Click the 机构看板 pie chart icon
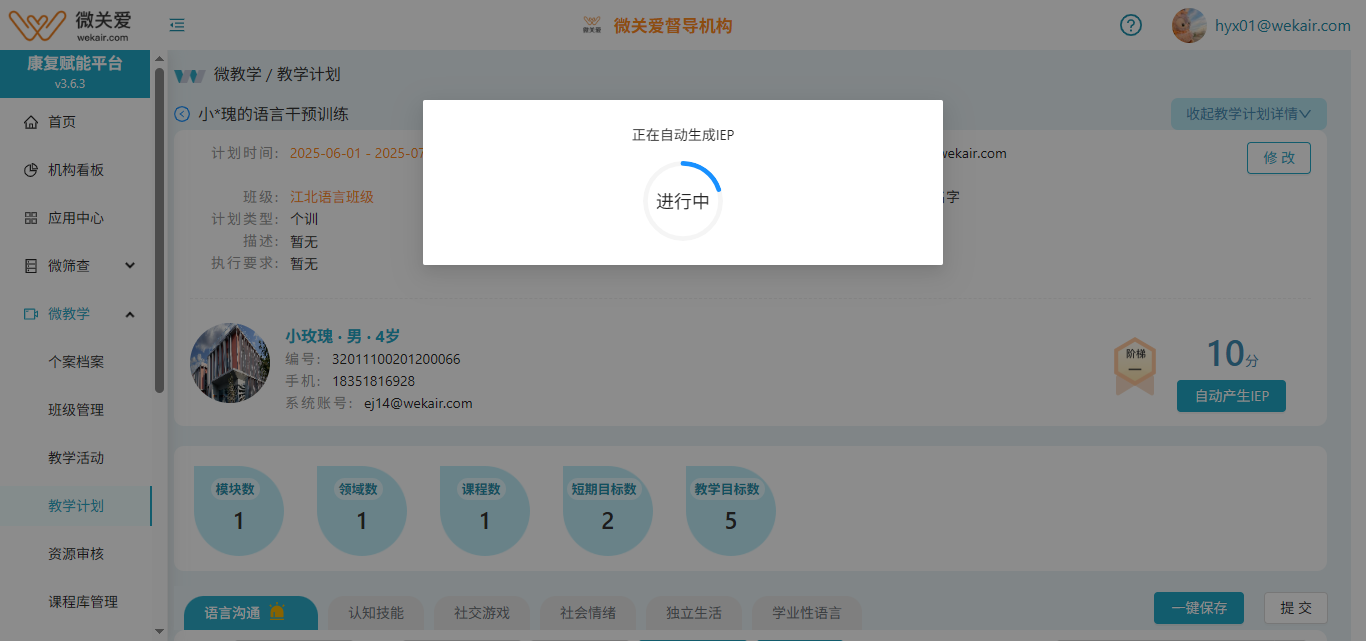The height and width of the screenshot is (641, 1366). tap(31, 170)
